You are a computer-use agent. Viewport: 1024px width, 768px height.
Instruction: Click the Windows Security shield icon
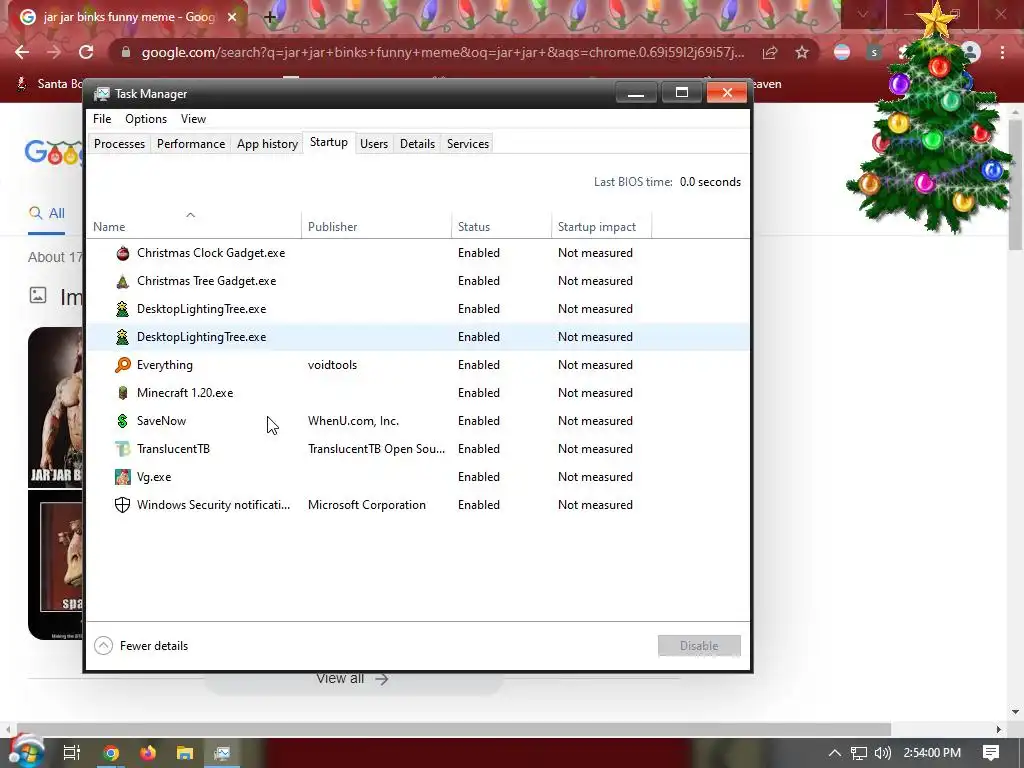click(x=123, y=505)
